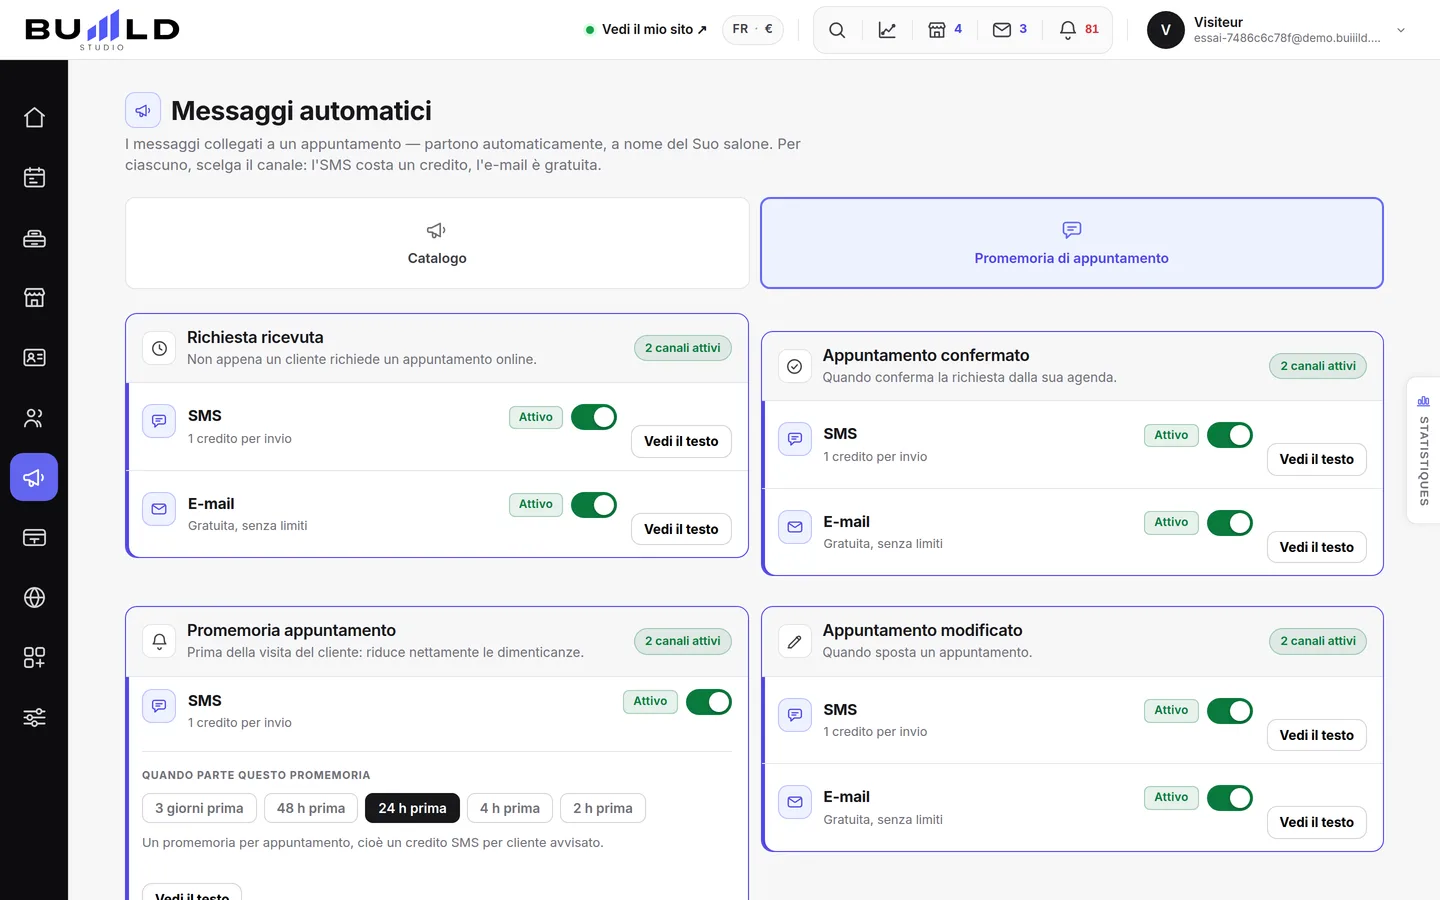Open the shop icon with badge 4
The height and width of the screenshot is (900, 1440).
point(944,30)
